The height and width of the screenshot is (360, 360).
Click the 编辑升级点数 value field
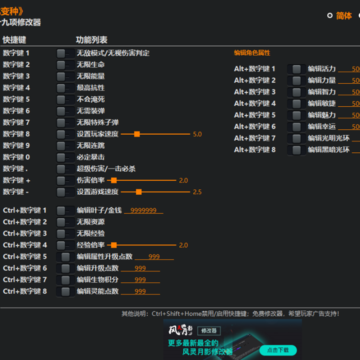click(x=140, y=268)
